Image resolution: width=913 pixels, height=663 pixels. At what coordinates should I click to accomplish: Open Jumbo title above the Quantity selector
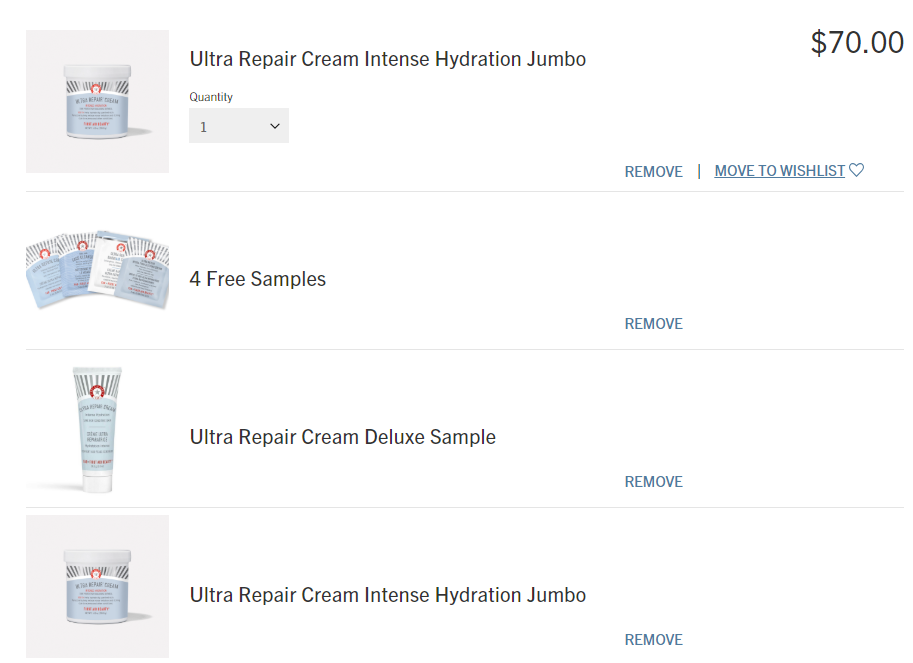click(388, 59)
